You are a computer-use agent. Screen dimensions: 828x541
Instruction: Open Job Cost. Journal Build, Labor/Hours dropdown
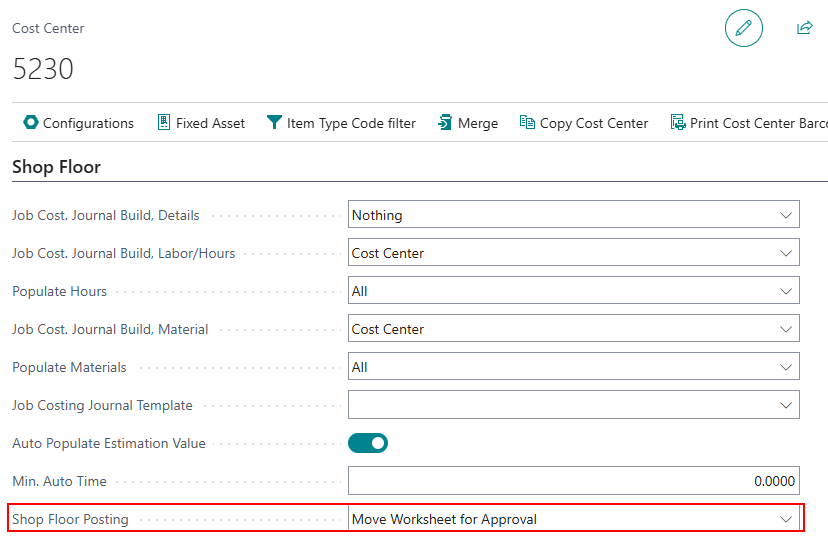pyautogui.click(x=573, y=253)
